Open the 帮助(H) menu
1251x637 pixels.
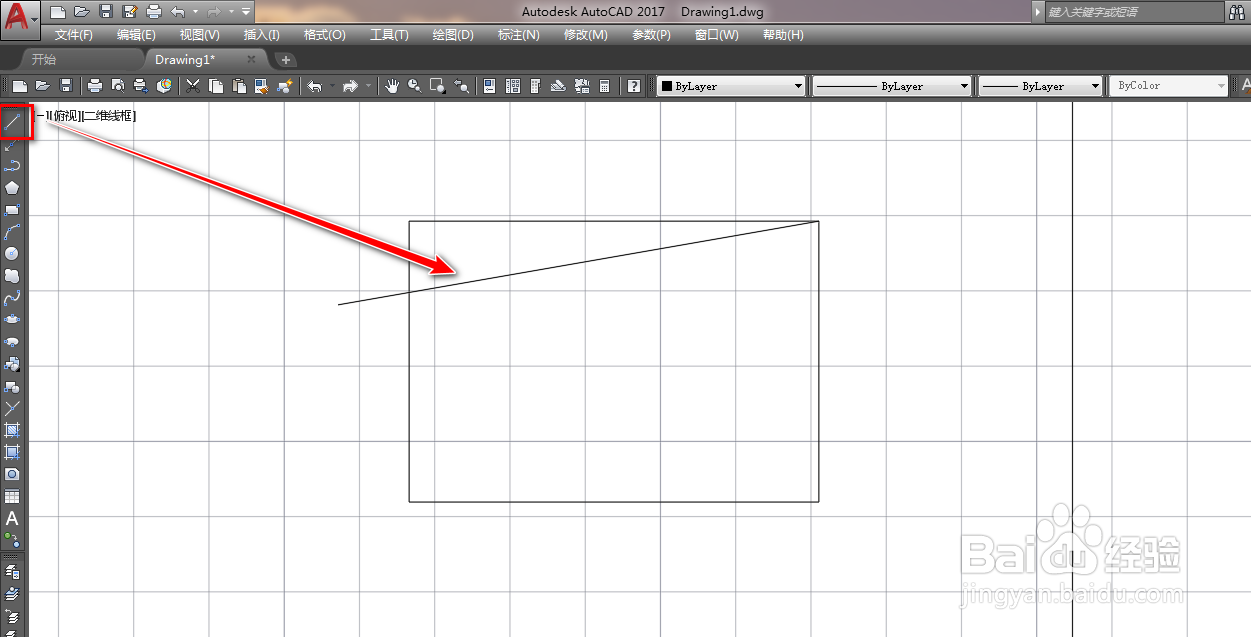783,35
